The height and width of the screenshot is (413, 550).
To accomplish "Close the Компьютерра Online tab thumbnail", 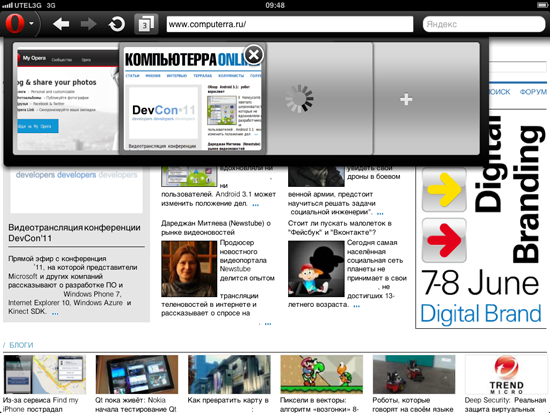I will [254, 54].
